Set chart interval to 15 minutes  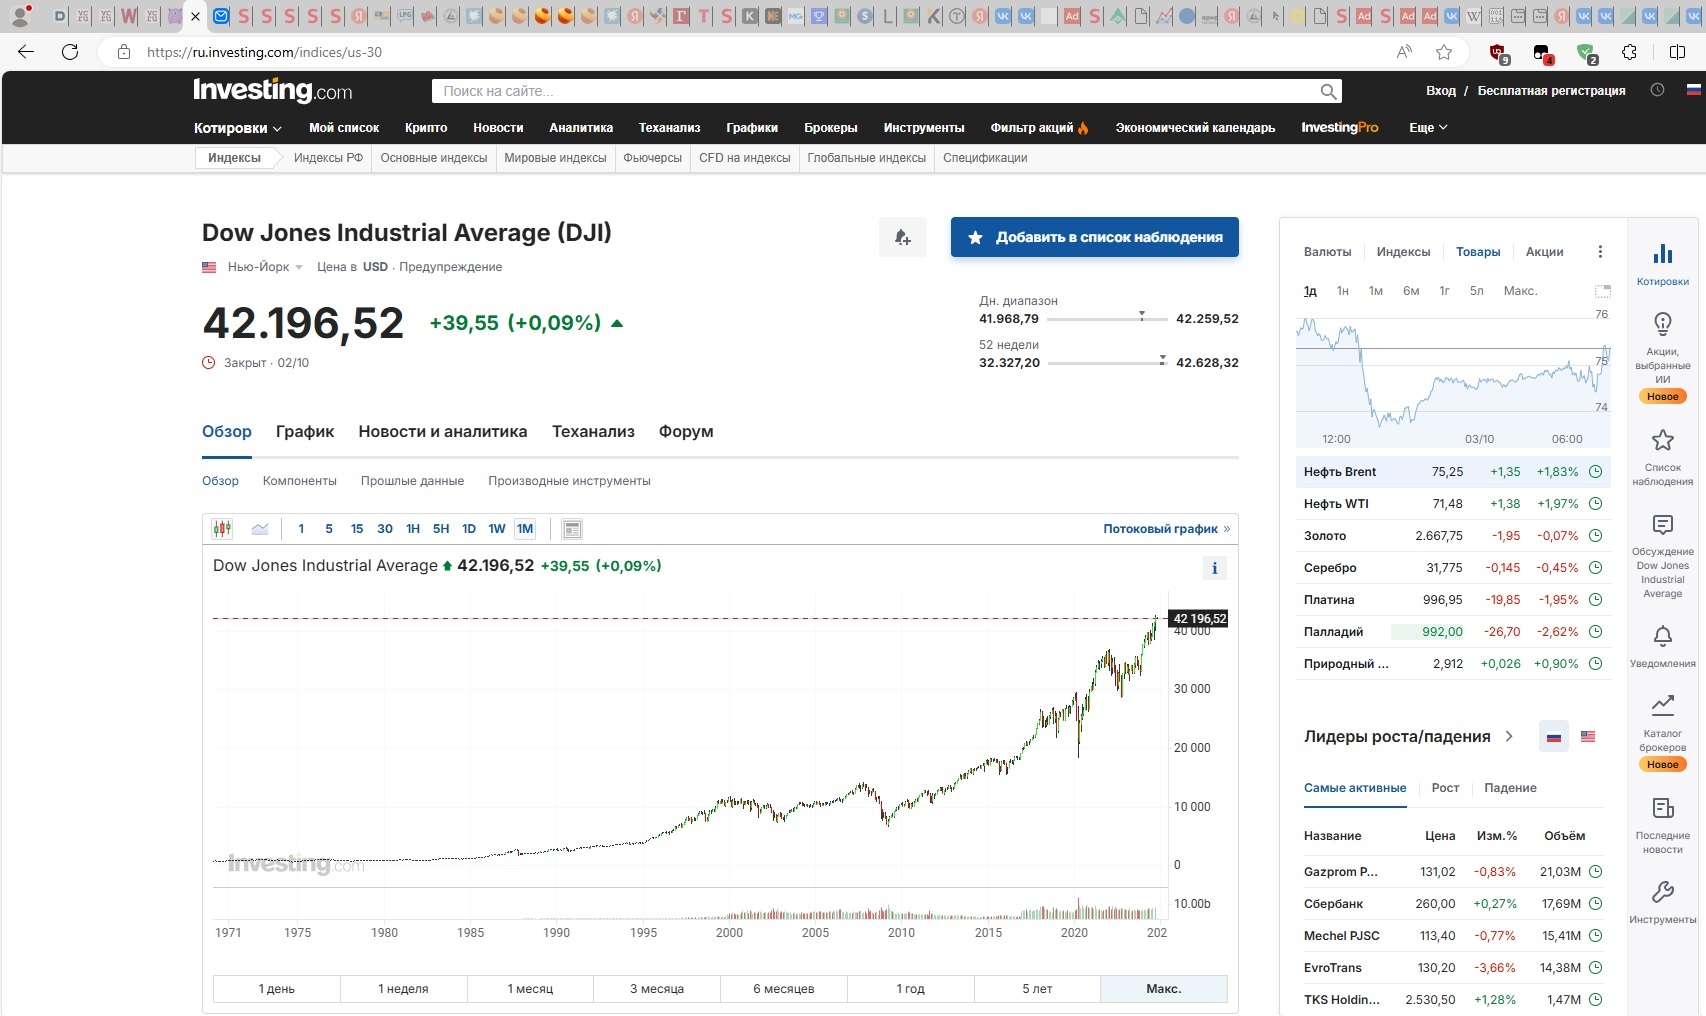point(357,529)
